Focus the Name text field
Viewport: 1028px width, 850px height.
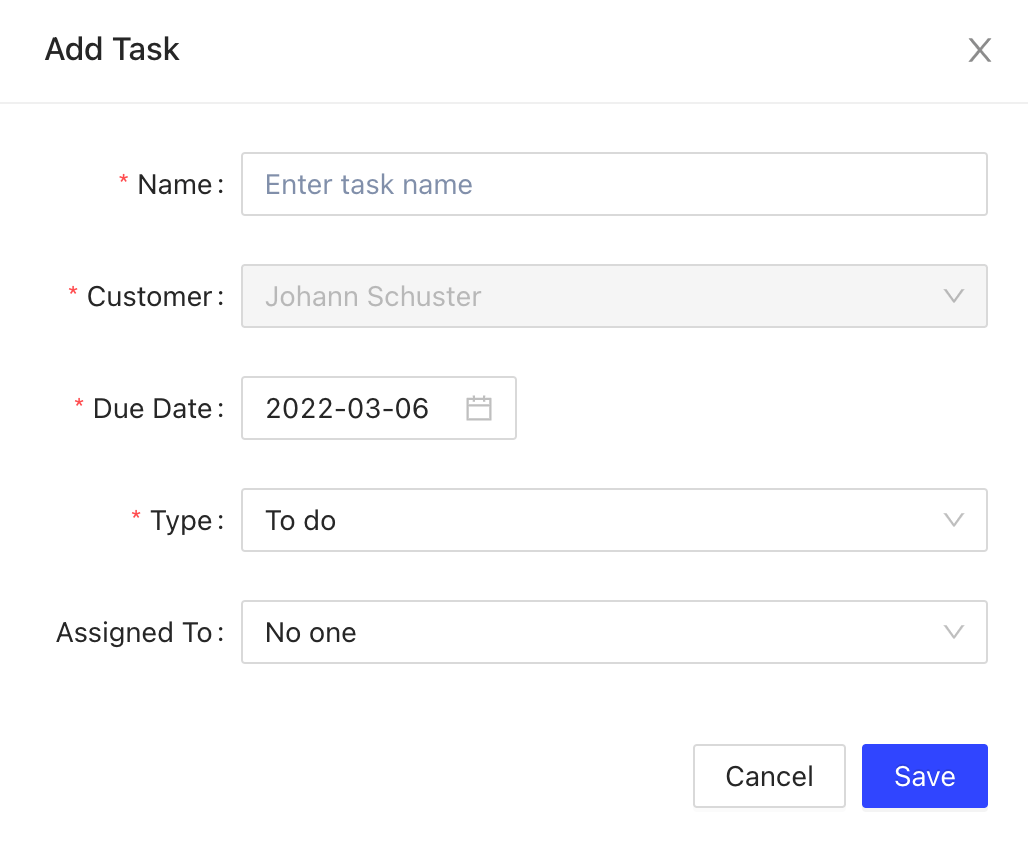613,184
